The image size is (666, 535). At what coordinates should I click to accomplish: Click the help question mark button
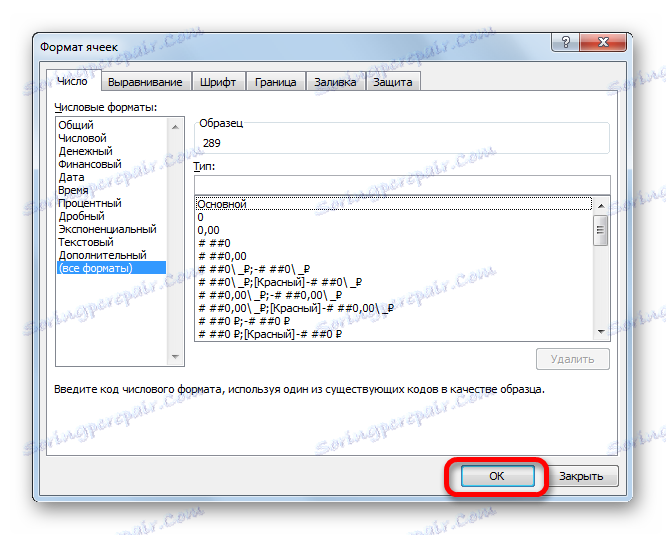(x=565, y=42)
